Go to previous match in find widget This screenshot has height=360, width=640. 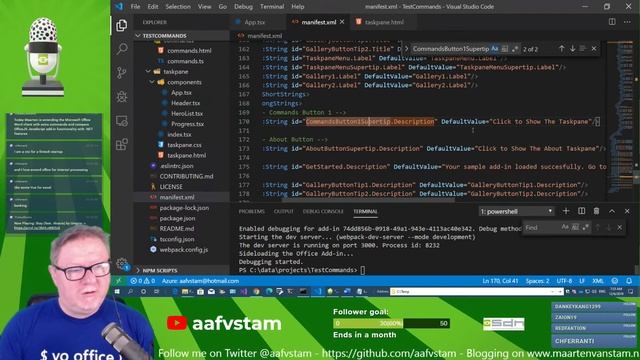(562, 49)
